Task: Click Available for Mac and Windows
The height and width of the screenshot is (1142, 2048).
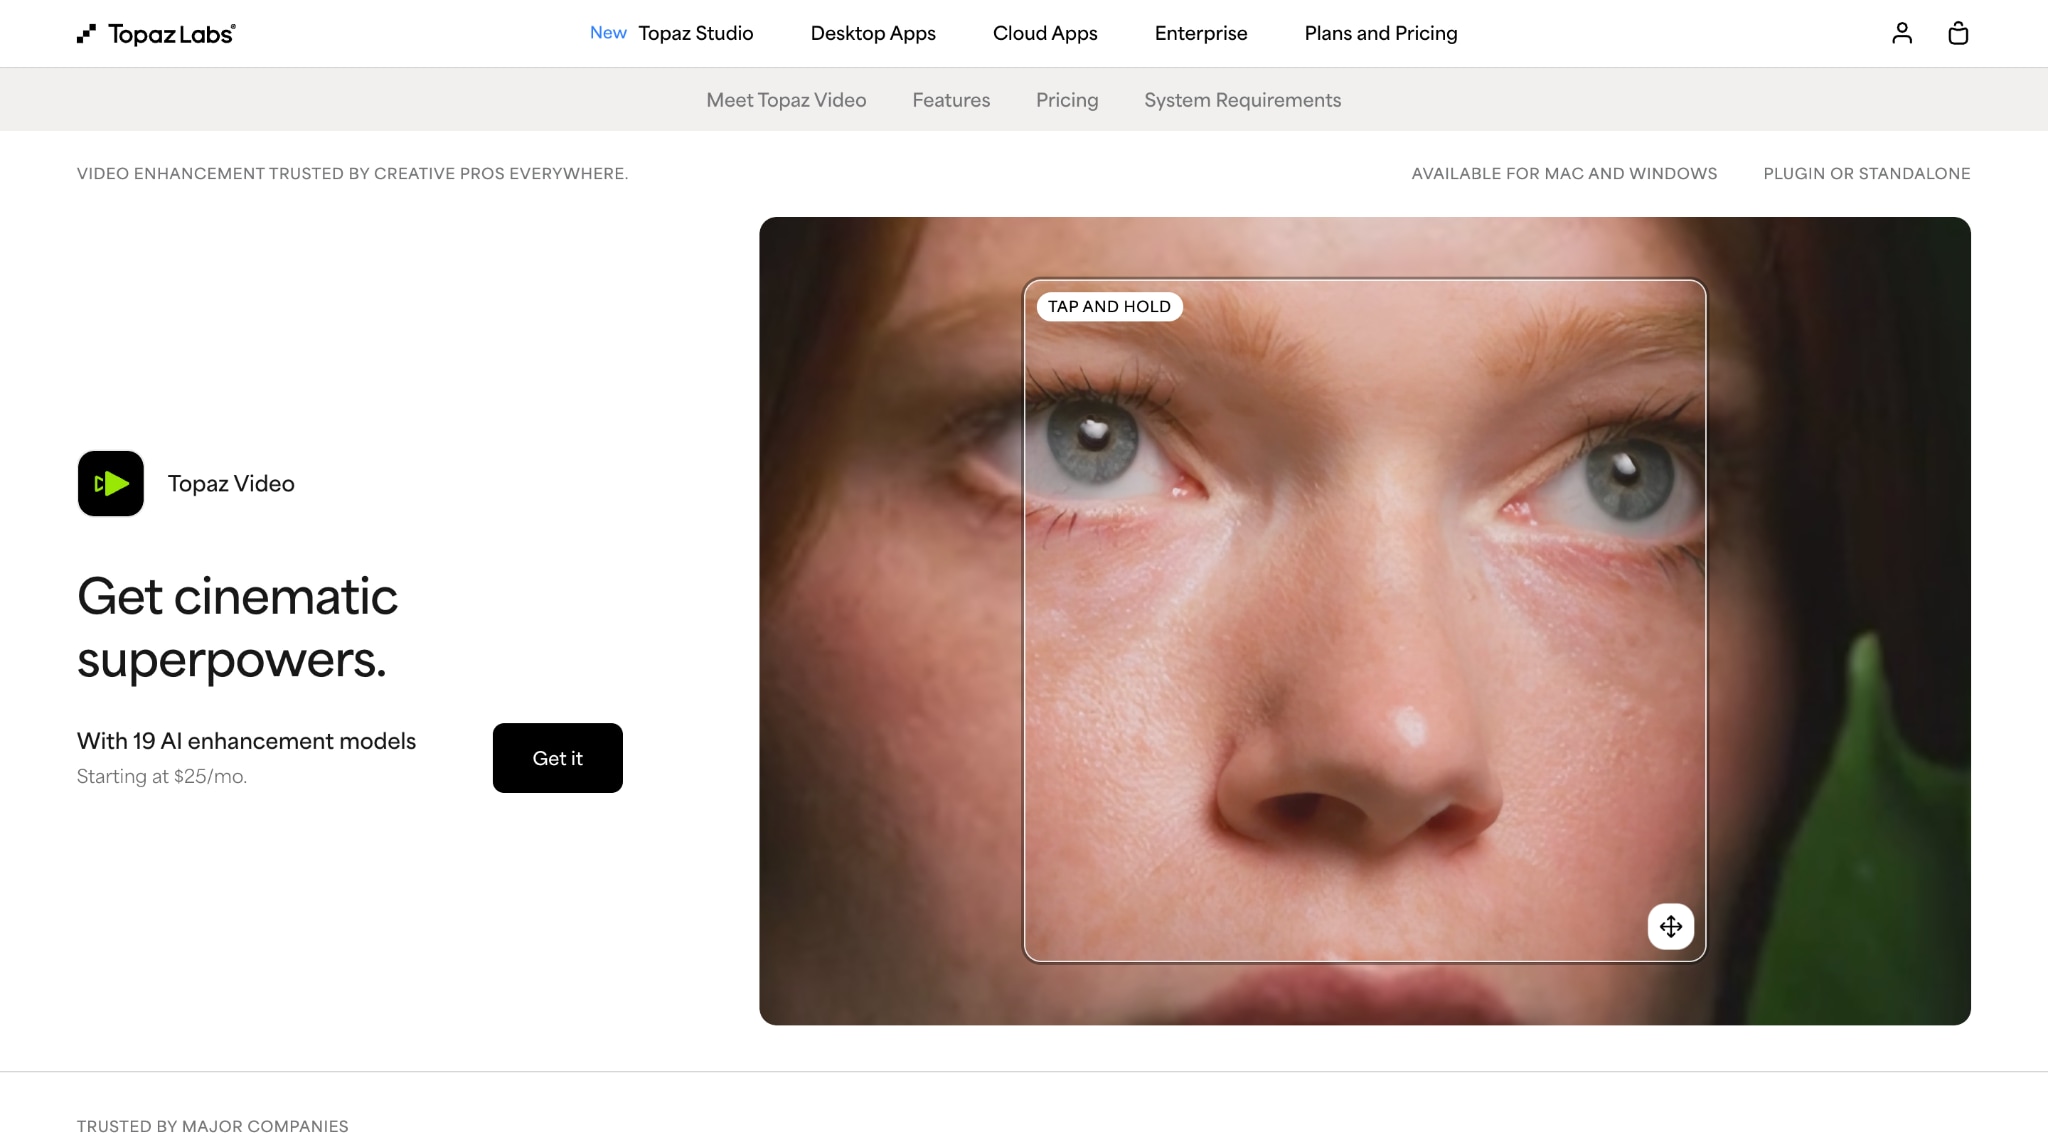Action: coord(1564,173)
